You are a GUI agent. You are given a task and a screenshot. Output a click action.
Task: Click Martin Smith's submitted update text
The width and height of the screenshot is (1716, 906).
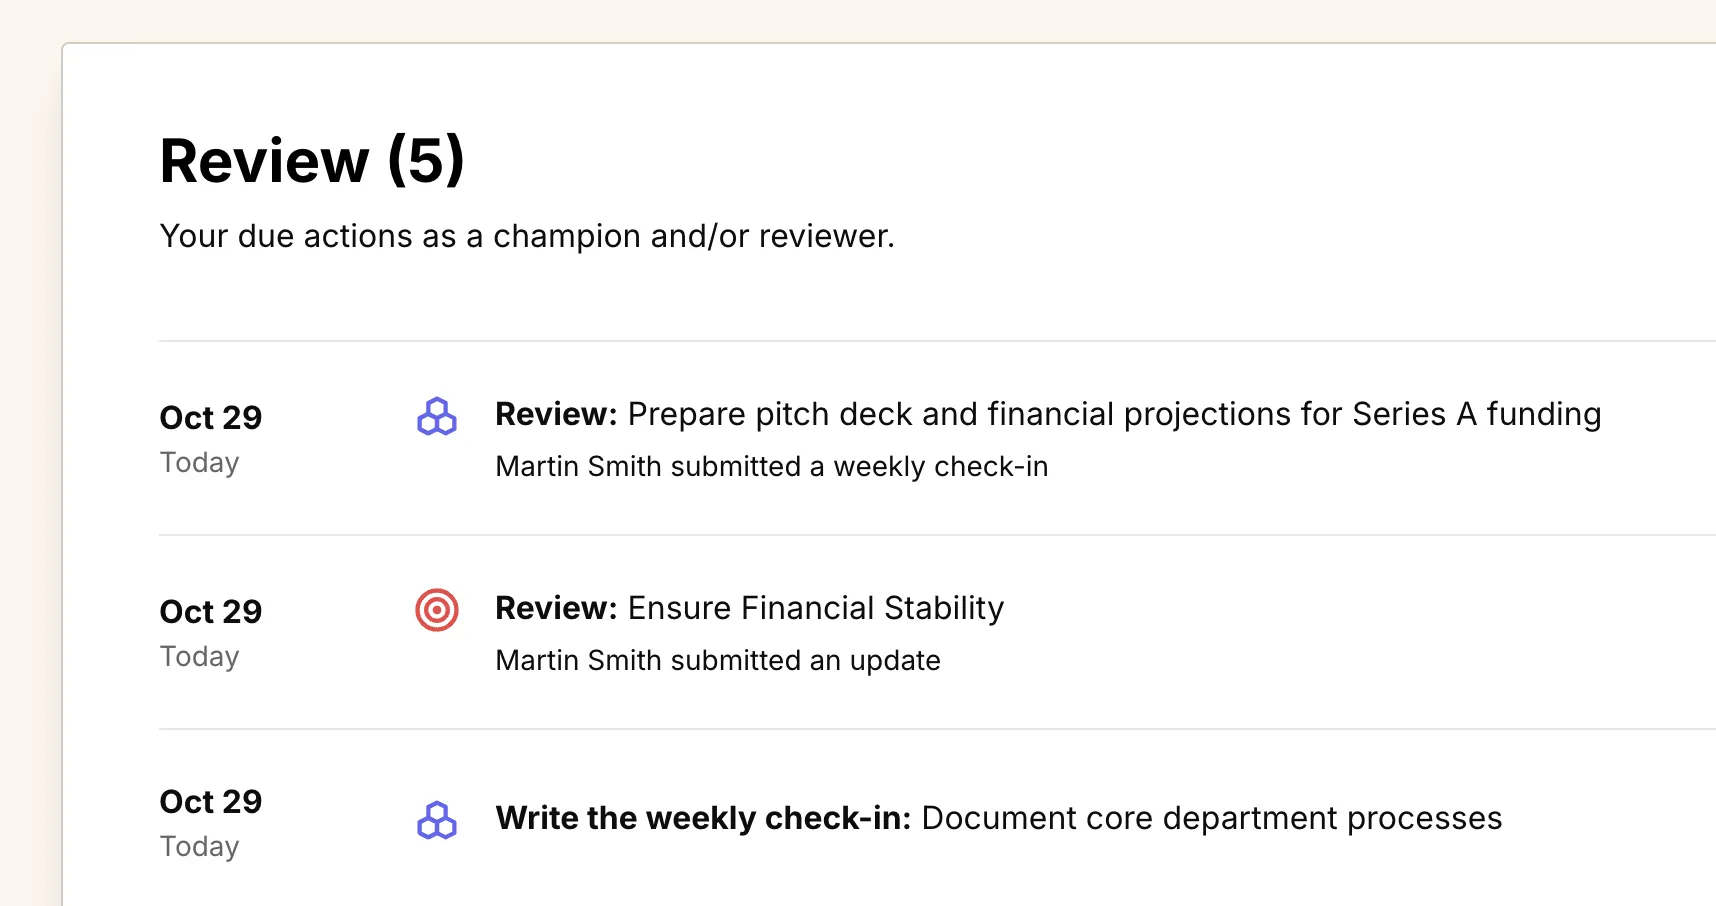click(x=718, y=660)
